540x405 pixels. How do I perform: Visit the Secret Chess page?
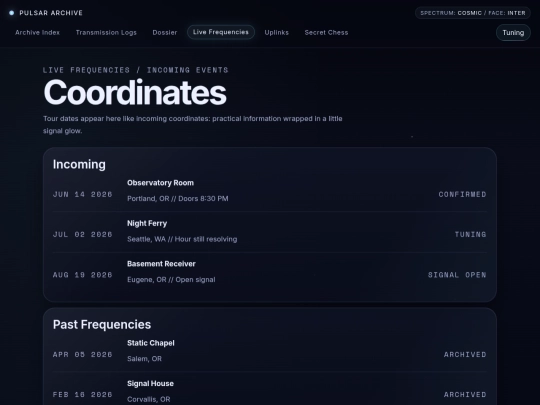point(326,32)
